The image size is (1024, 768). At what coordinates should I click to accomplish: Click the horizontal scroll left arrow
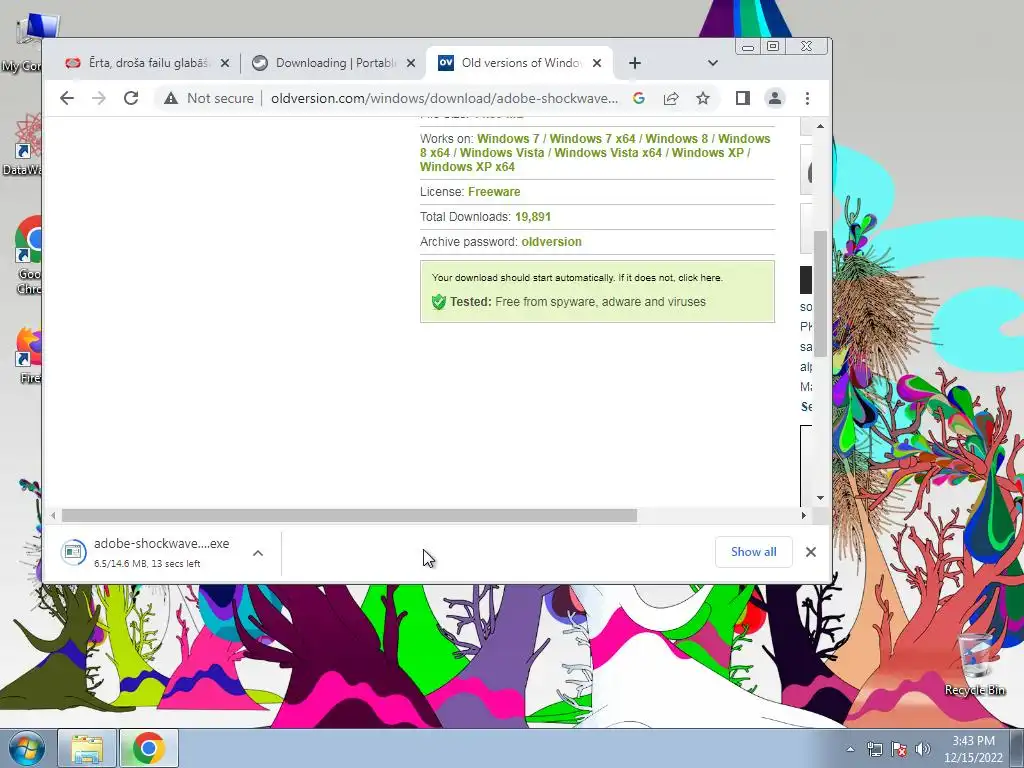(x=53, y=515)
